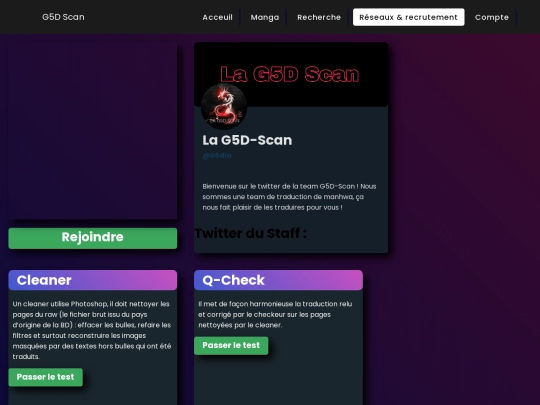Open the G5D Scan site logo link
The height and width of the screenshot is (405, 540).
pos(63,17)
